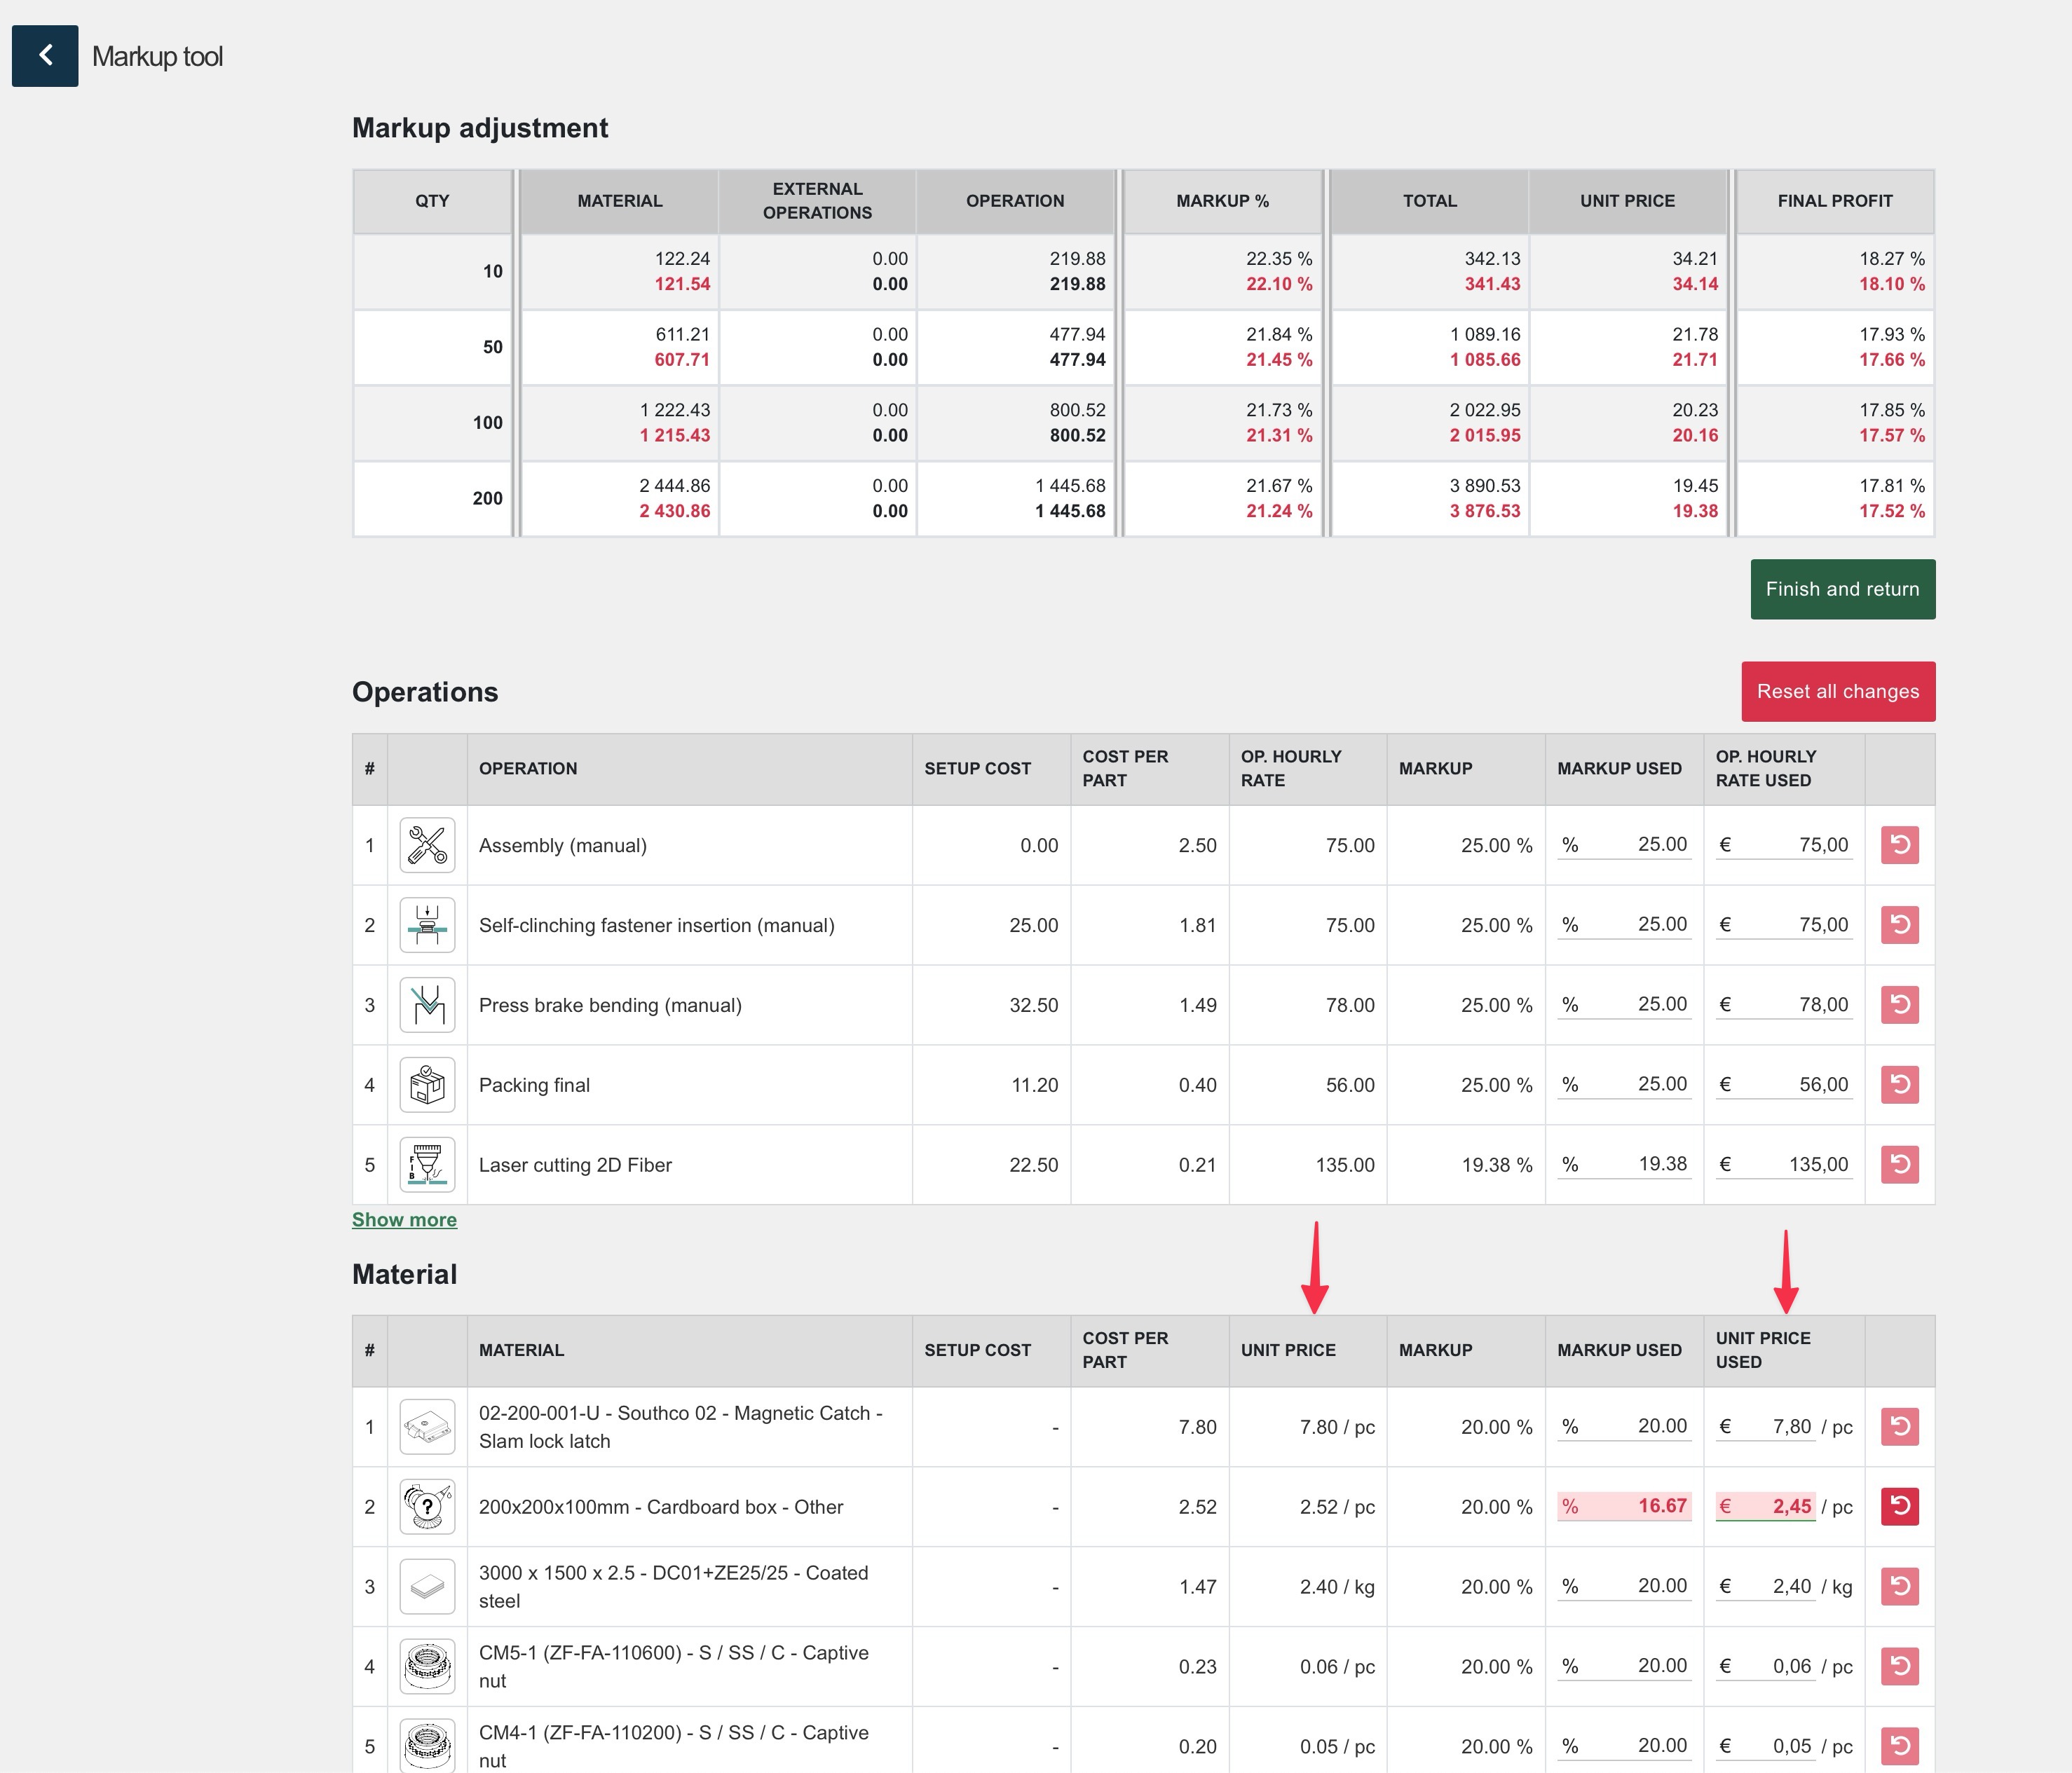Reset the Coated steel material row

(1899, 1587)
